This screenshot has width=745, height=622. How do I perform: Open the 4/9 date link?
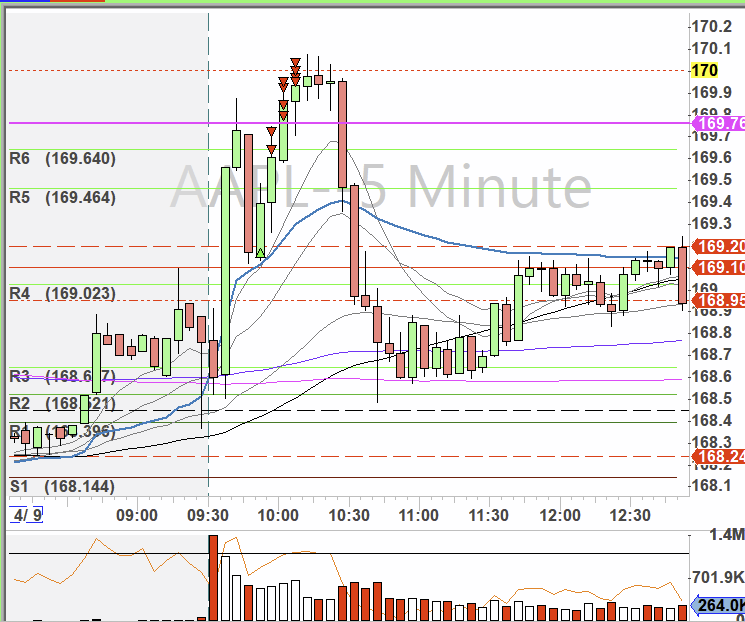26,516
